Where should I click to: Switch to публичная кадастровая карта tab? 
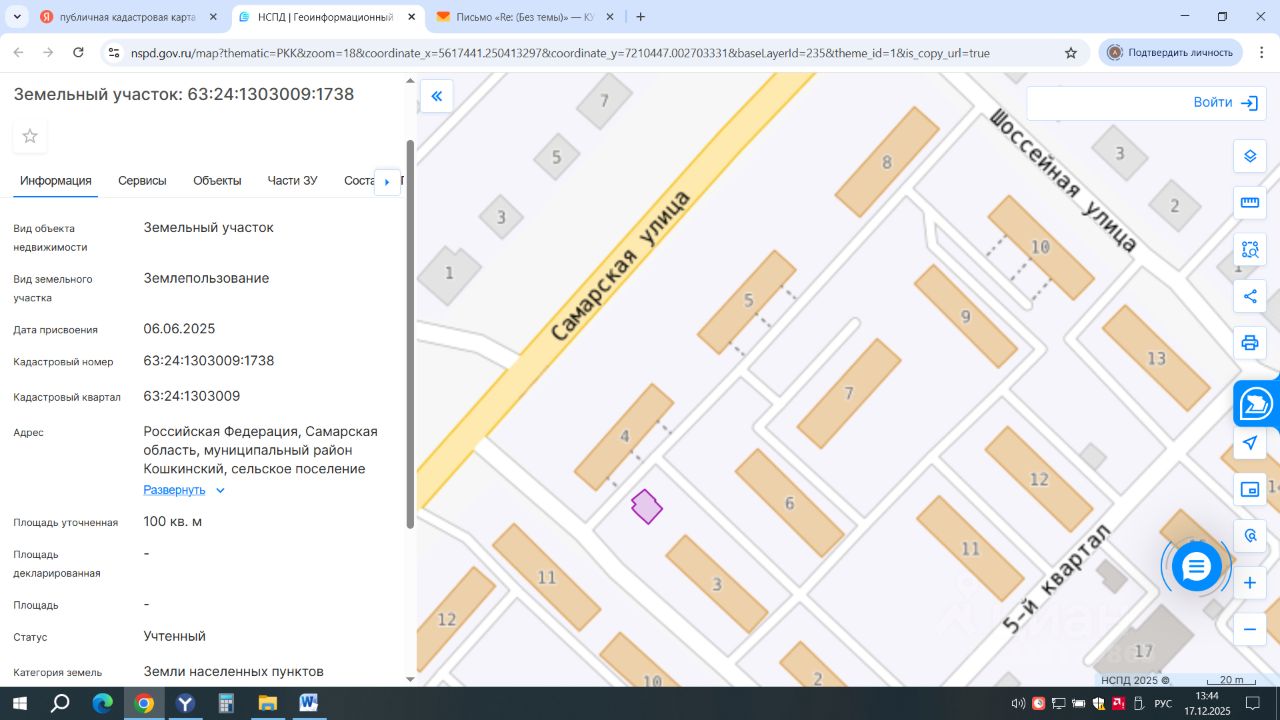click(130, 17)
